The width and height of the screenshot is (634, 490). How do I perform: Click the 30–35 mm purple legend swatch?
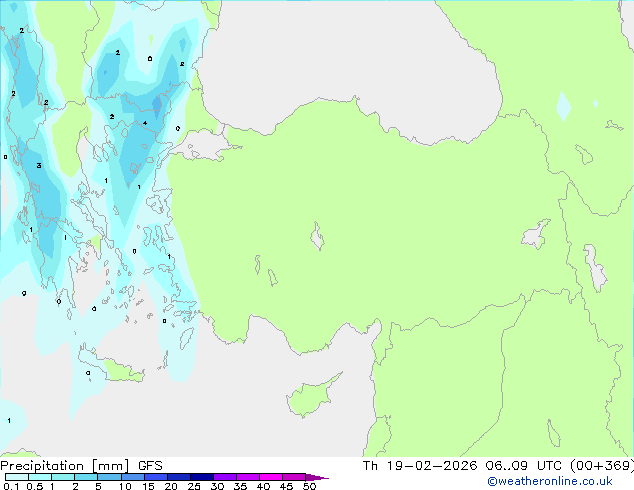point(225,477)
